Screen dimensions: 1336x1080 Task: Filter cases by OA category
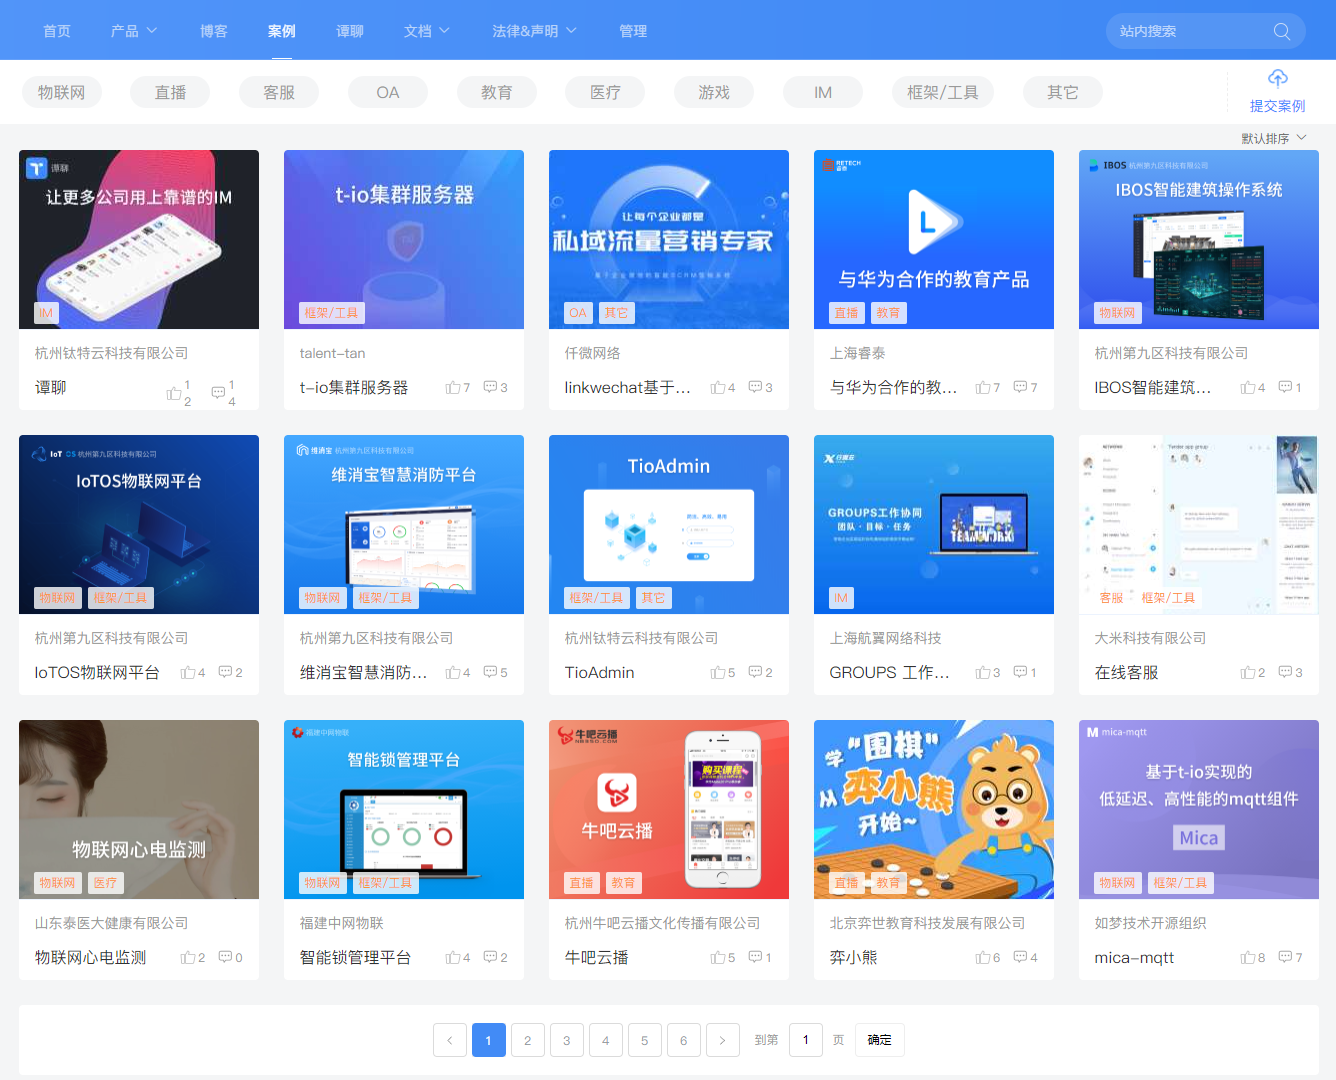pos(388,92)
